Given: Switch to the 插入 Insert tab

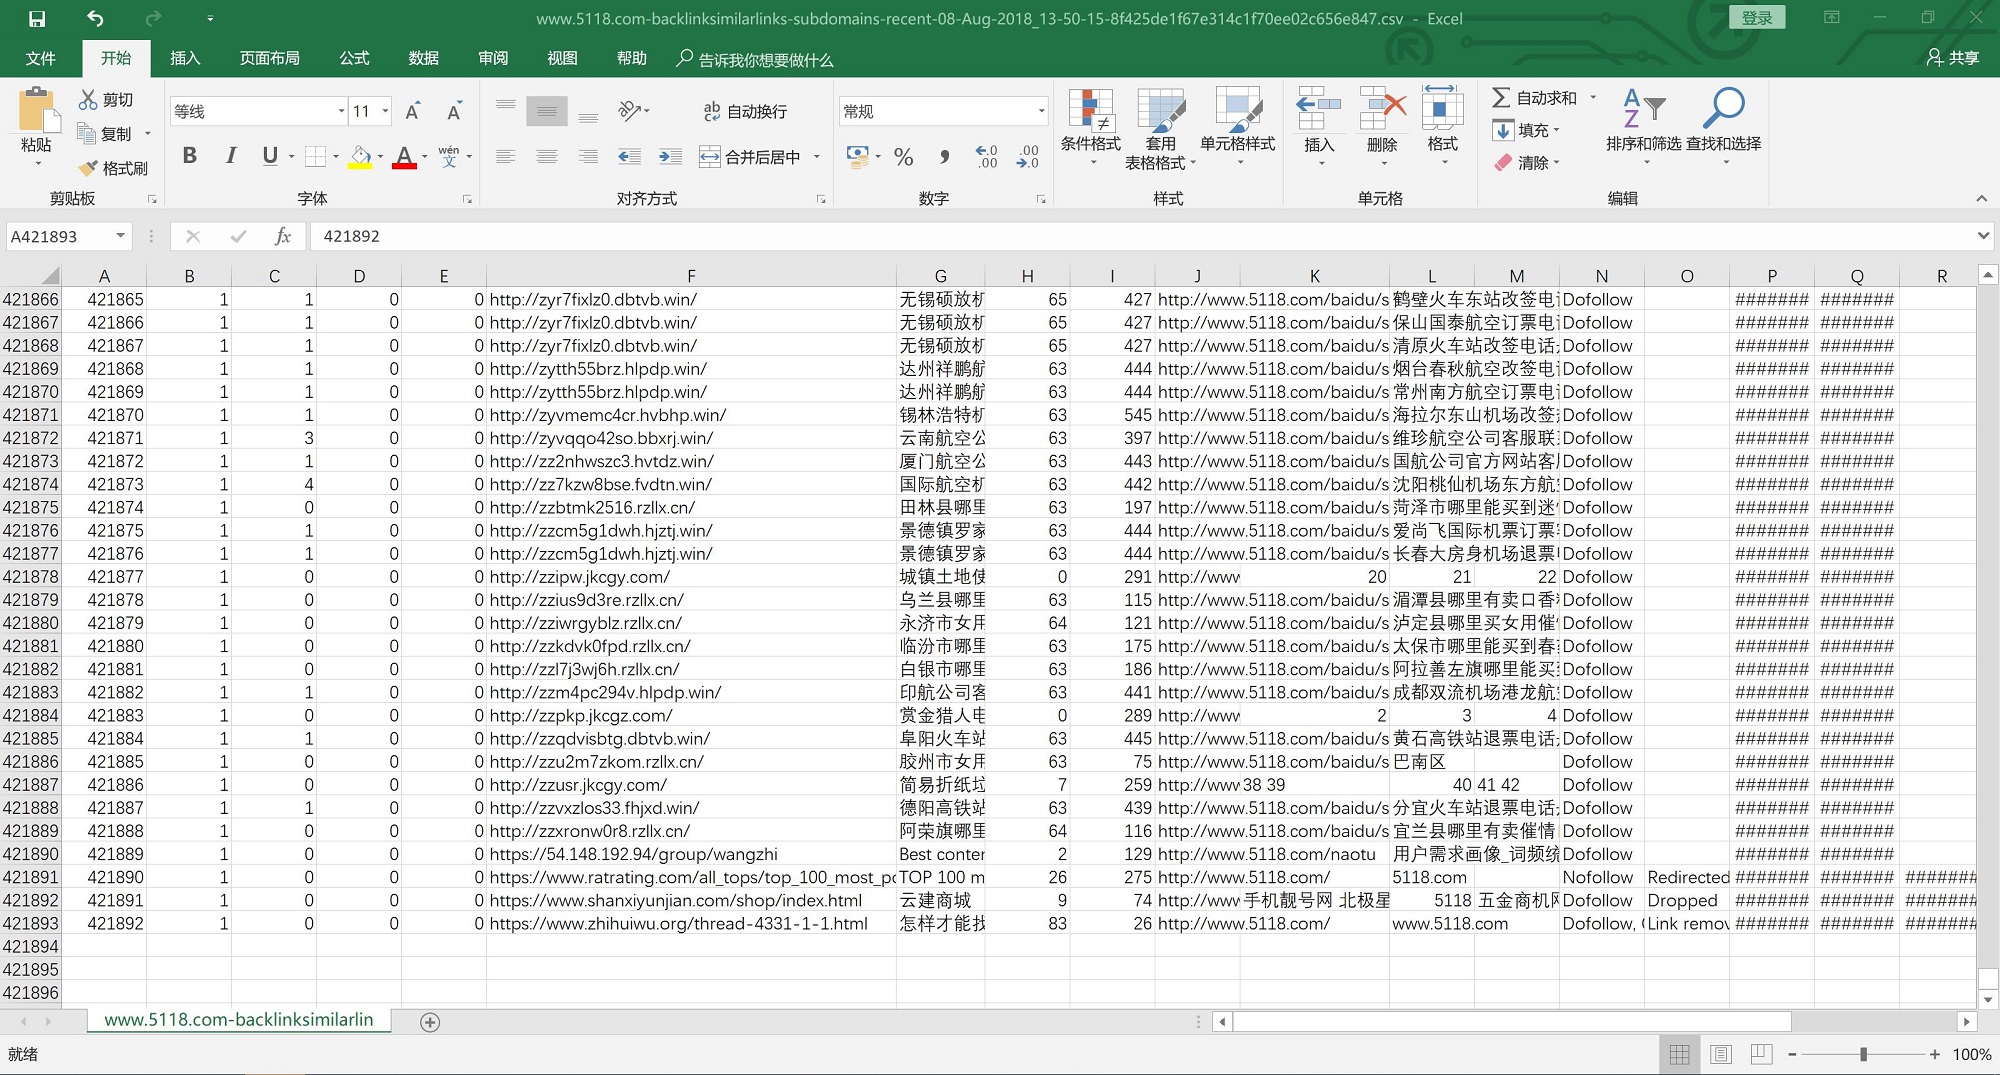Looking at the screenshot, I should point(185,58).
